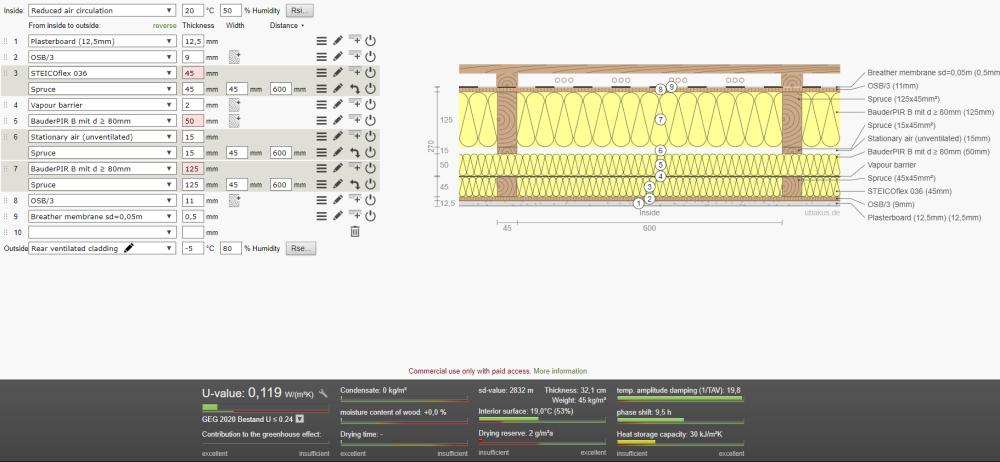Insert a new layer after Plasterboard

(x=355, y=41)
